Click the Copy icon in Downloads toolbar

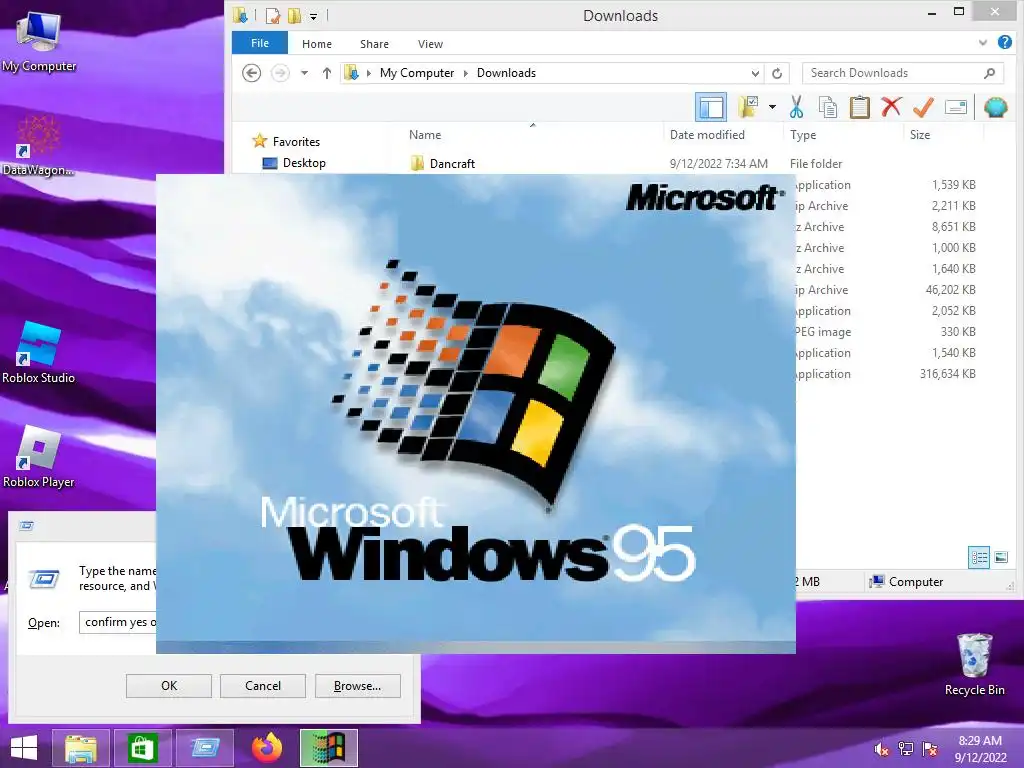click(827, 107)
